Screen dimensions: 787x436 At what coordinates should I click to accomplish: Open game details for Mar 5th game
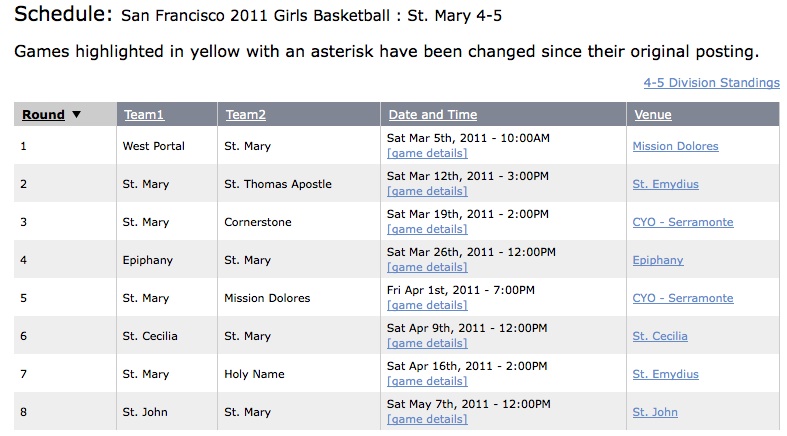427,153
